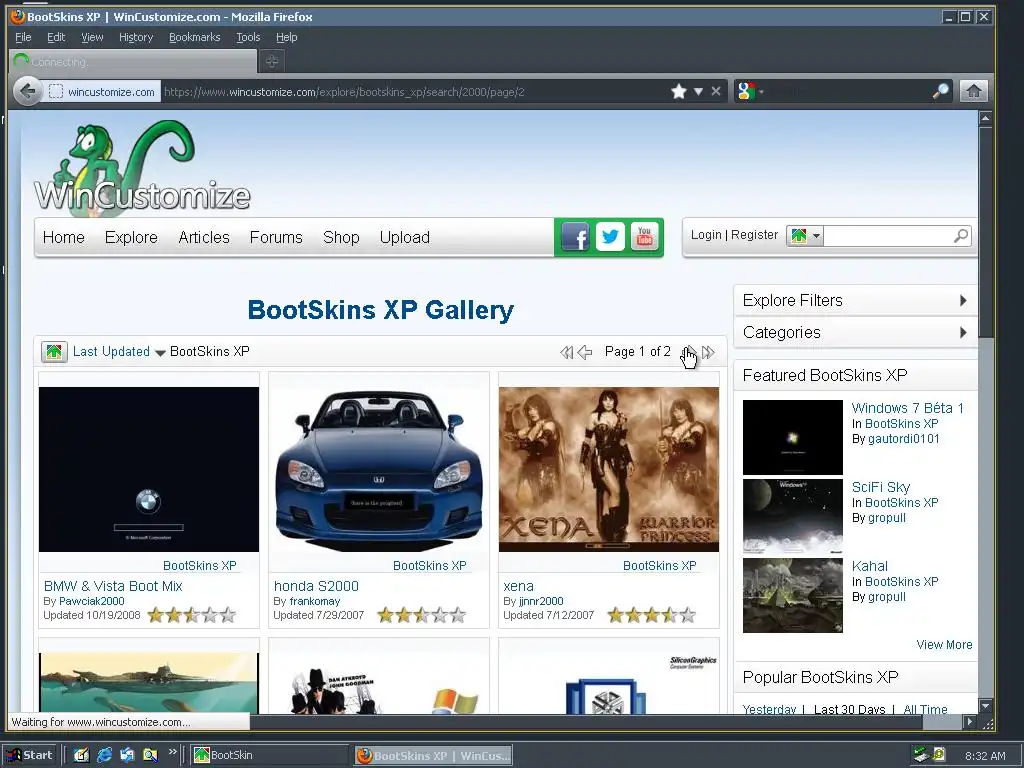Viewport: 1024px width, 768px height.
Task: Open Upload in site navigation
Action: 405,238
